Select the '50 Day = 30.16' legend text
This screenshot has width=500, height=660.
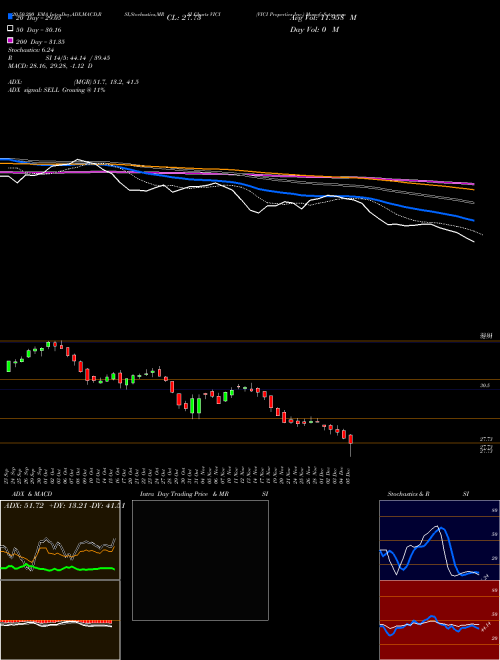point(38,30)
